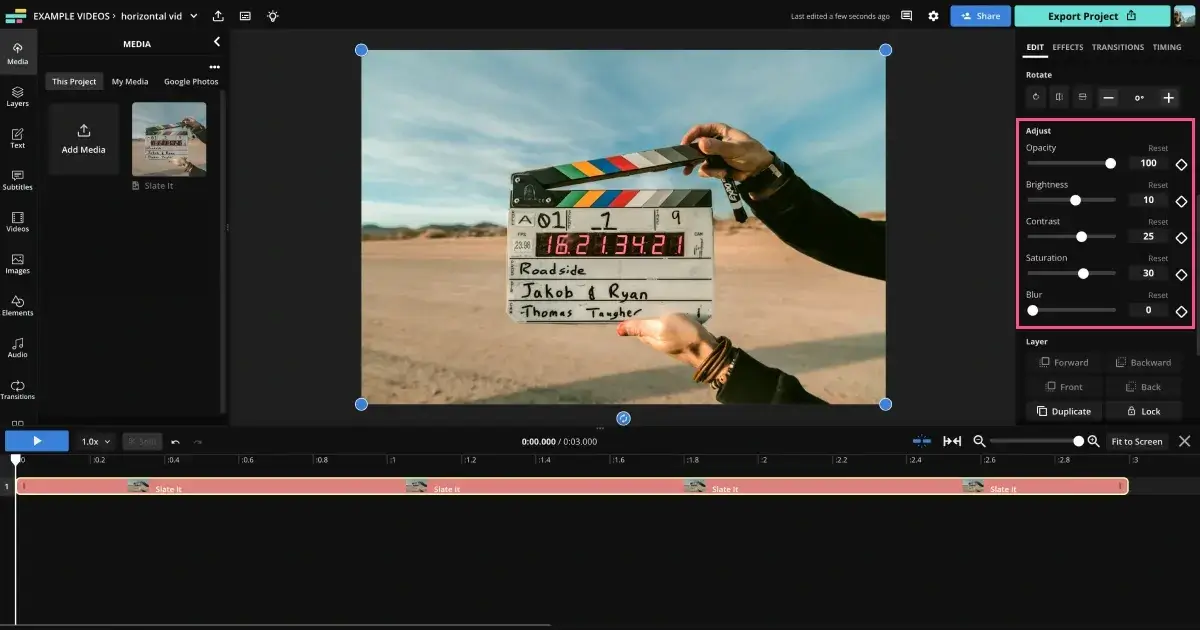
Task: Flip the image horizontally
Action: tap(1058, 97)
